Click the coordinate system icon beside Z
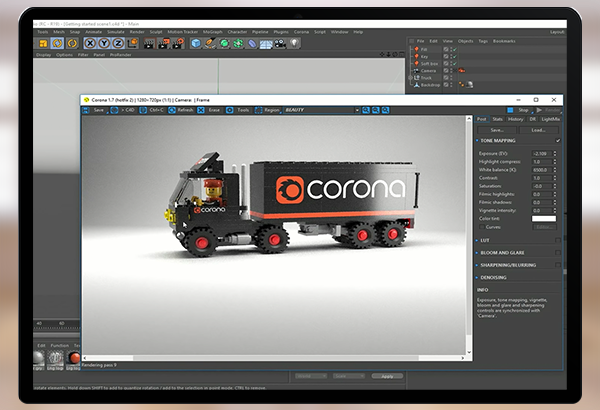The image size is (600, 410). pos(132,43)
